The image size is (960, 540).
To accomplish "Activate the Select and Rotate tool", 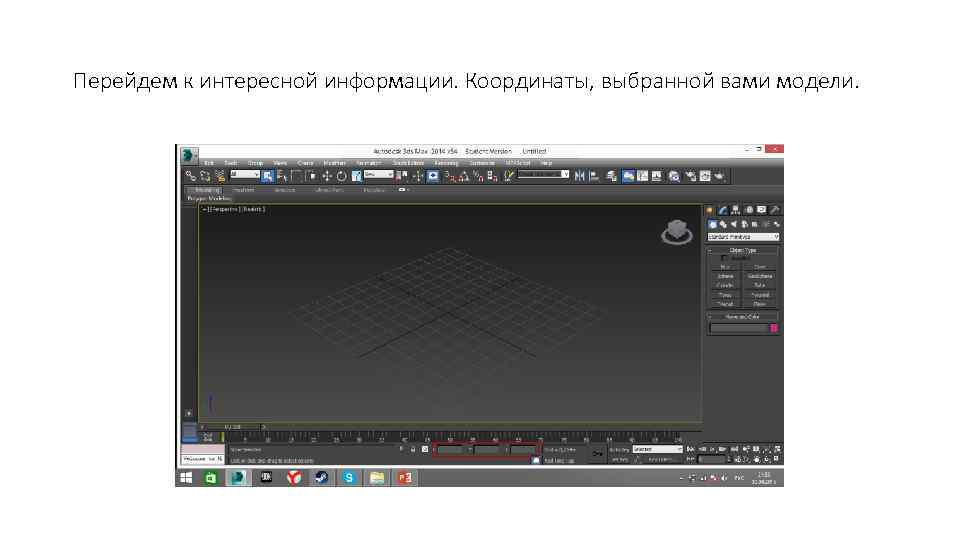I will (x=341, y=176).
